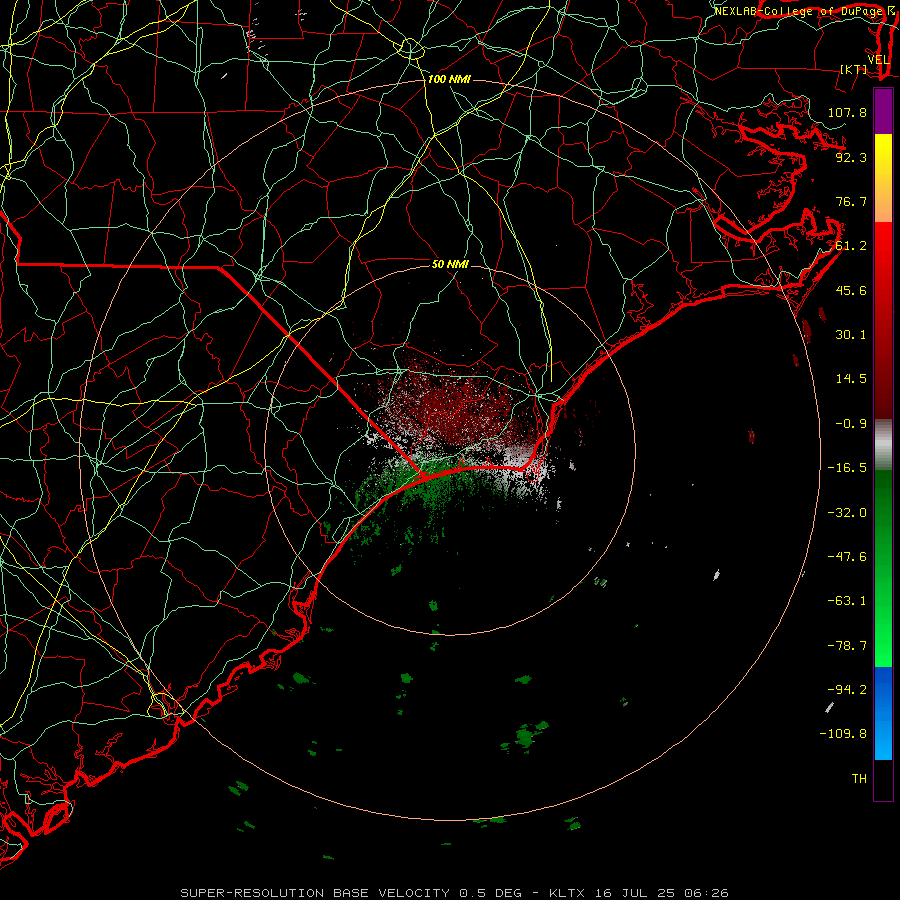The height and width of the screenshot is (900, 900).
Task: Click the -0.9 velocity scale value
Action: (x=851, y=424)
